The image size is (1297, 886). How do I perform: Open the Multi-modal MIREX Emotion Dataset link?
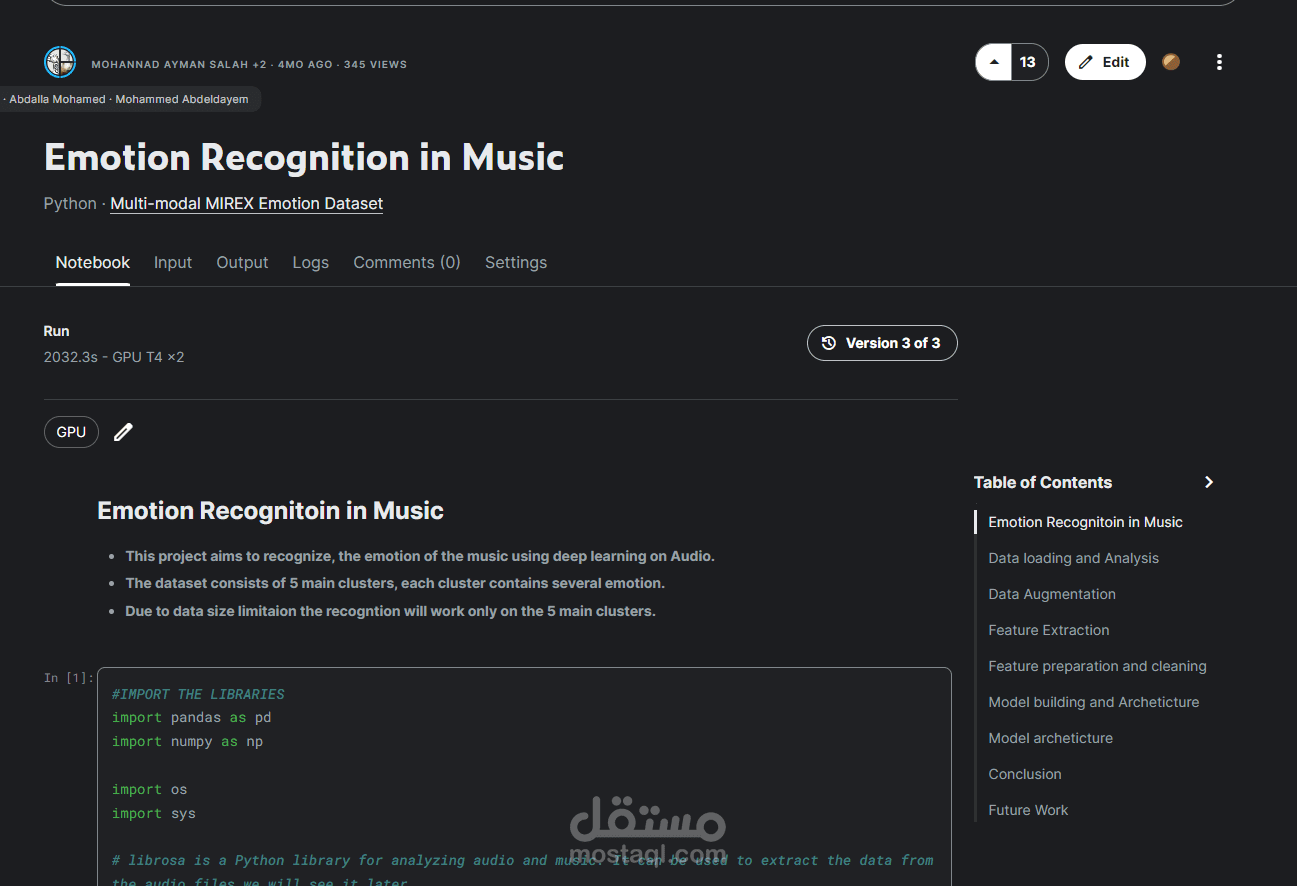click(246, 203)
